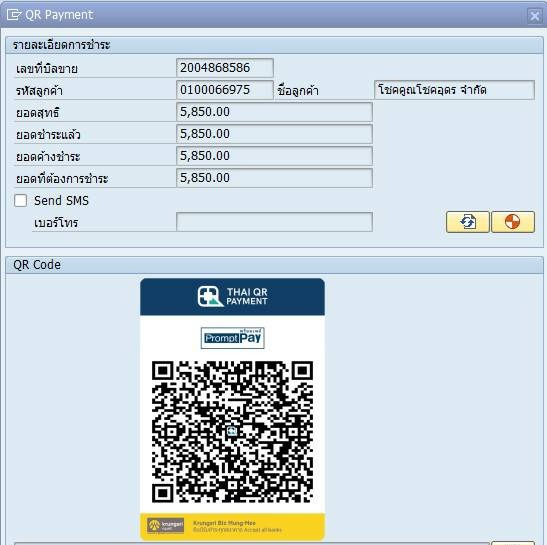Click the orange circle check-status button
The image size is (547, 545).
click(x=513, y=222)
